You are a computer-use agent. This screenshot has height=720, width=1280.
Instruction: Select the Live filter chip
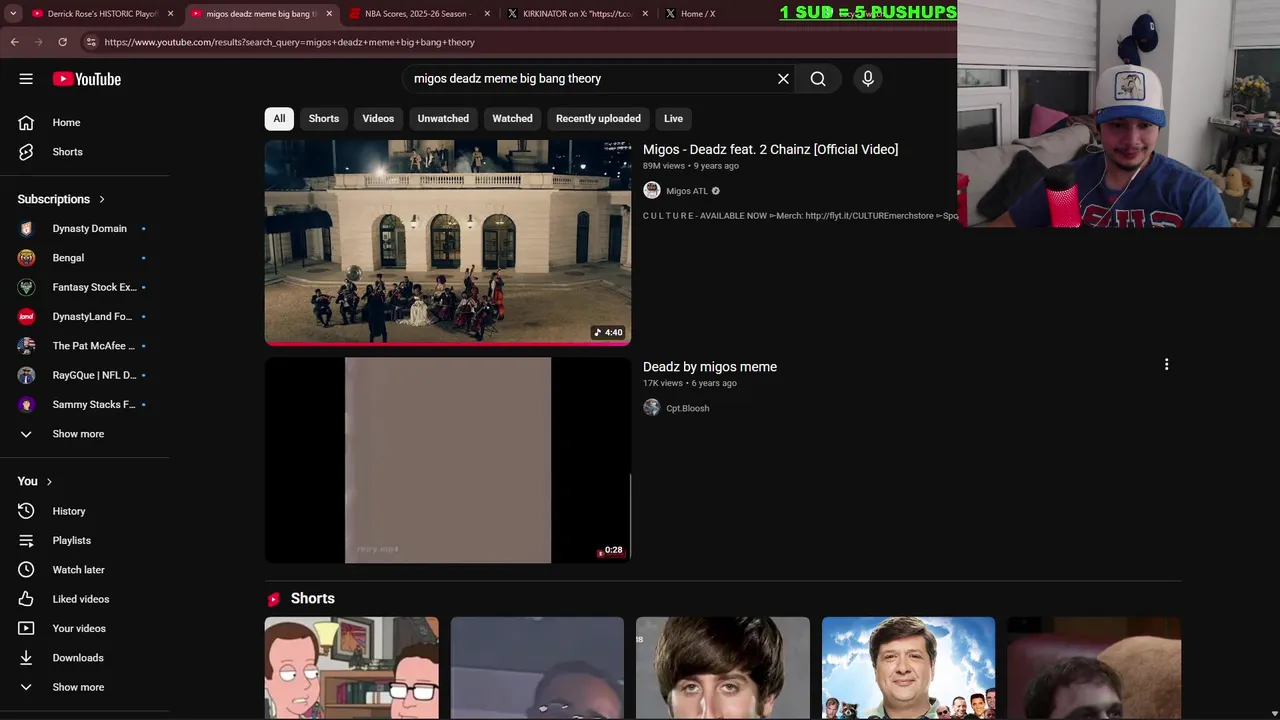coord(673,118)
